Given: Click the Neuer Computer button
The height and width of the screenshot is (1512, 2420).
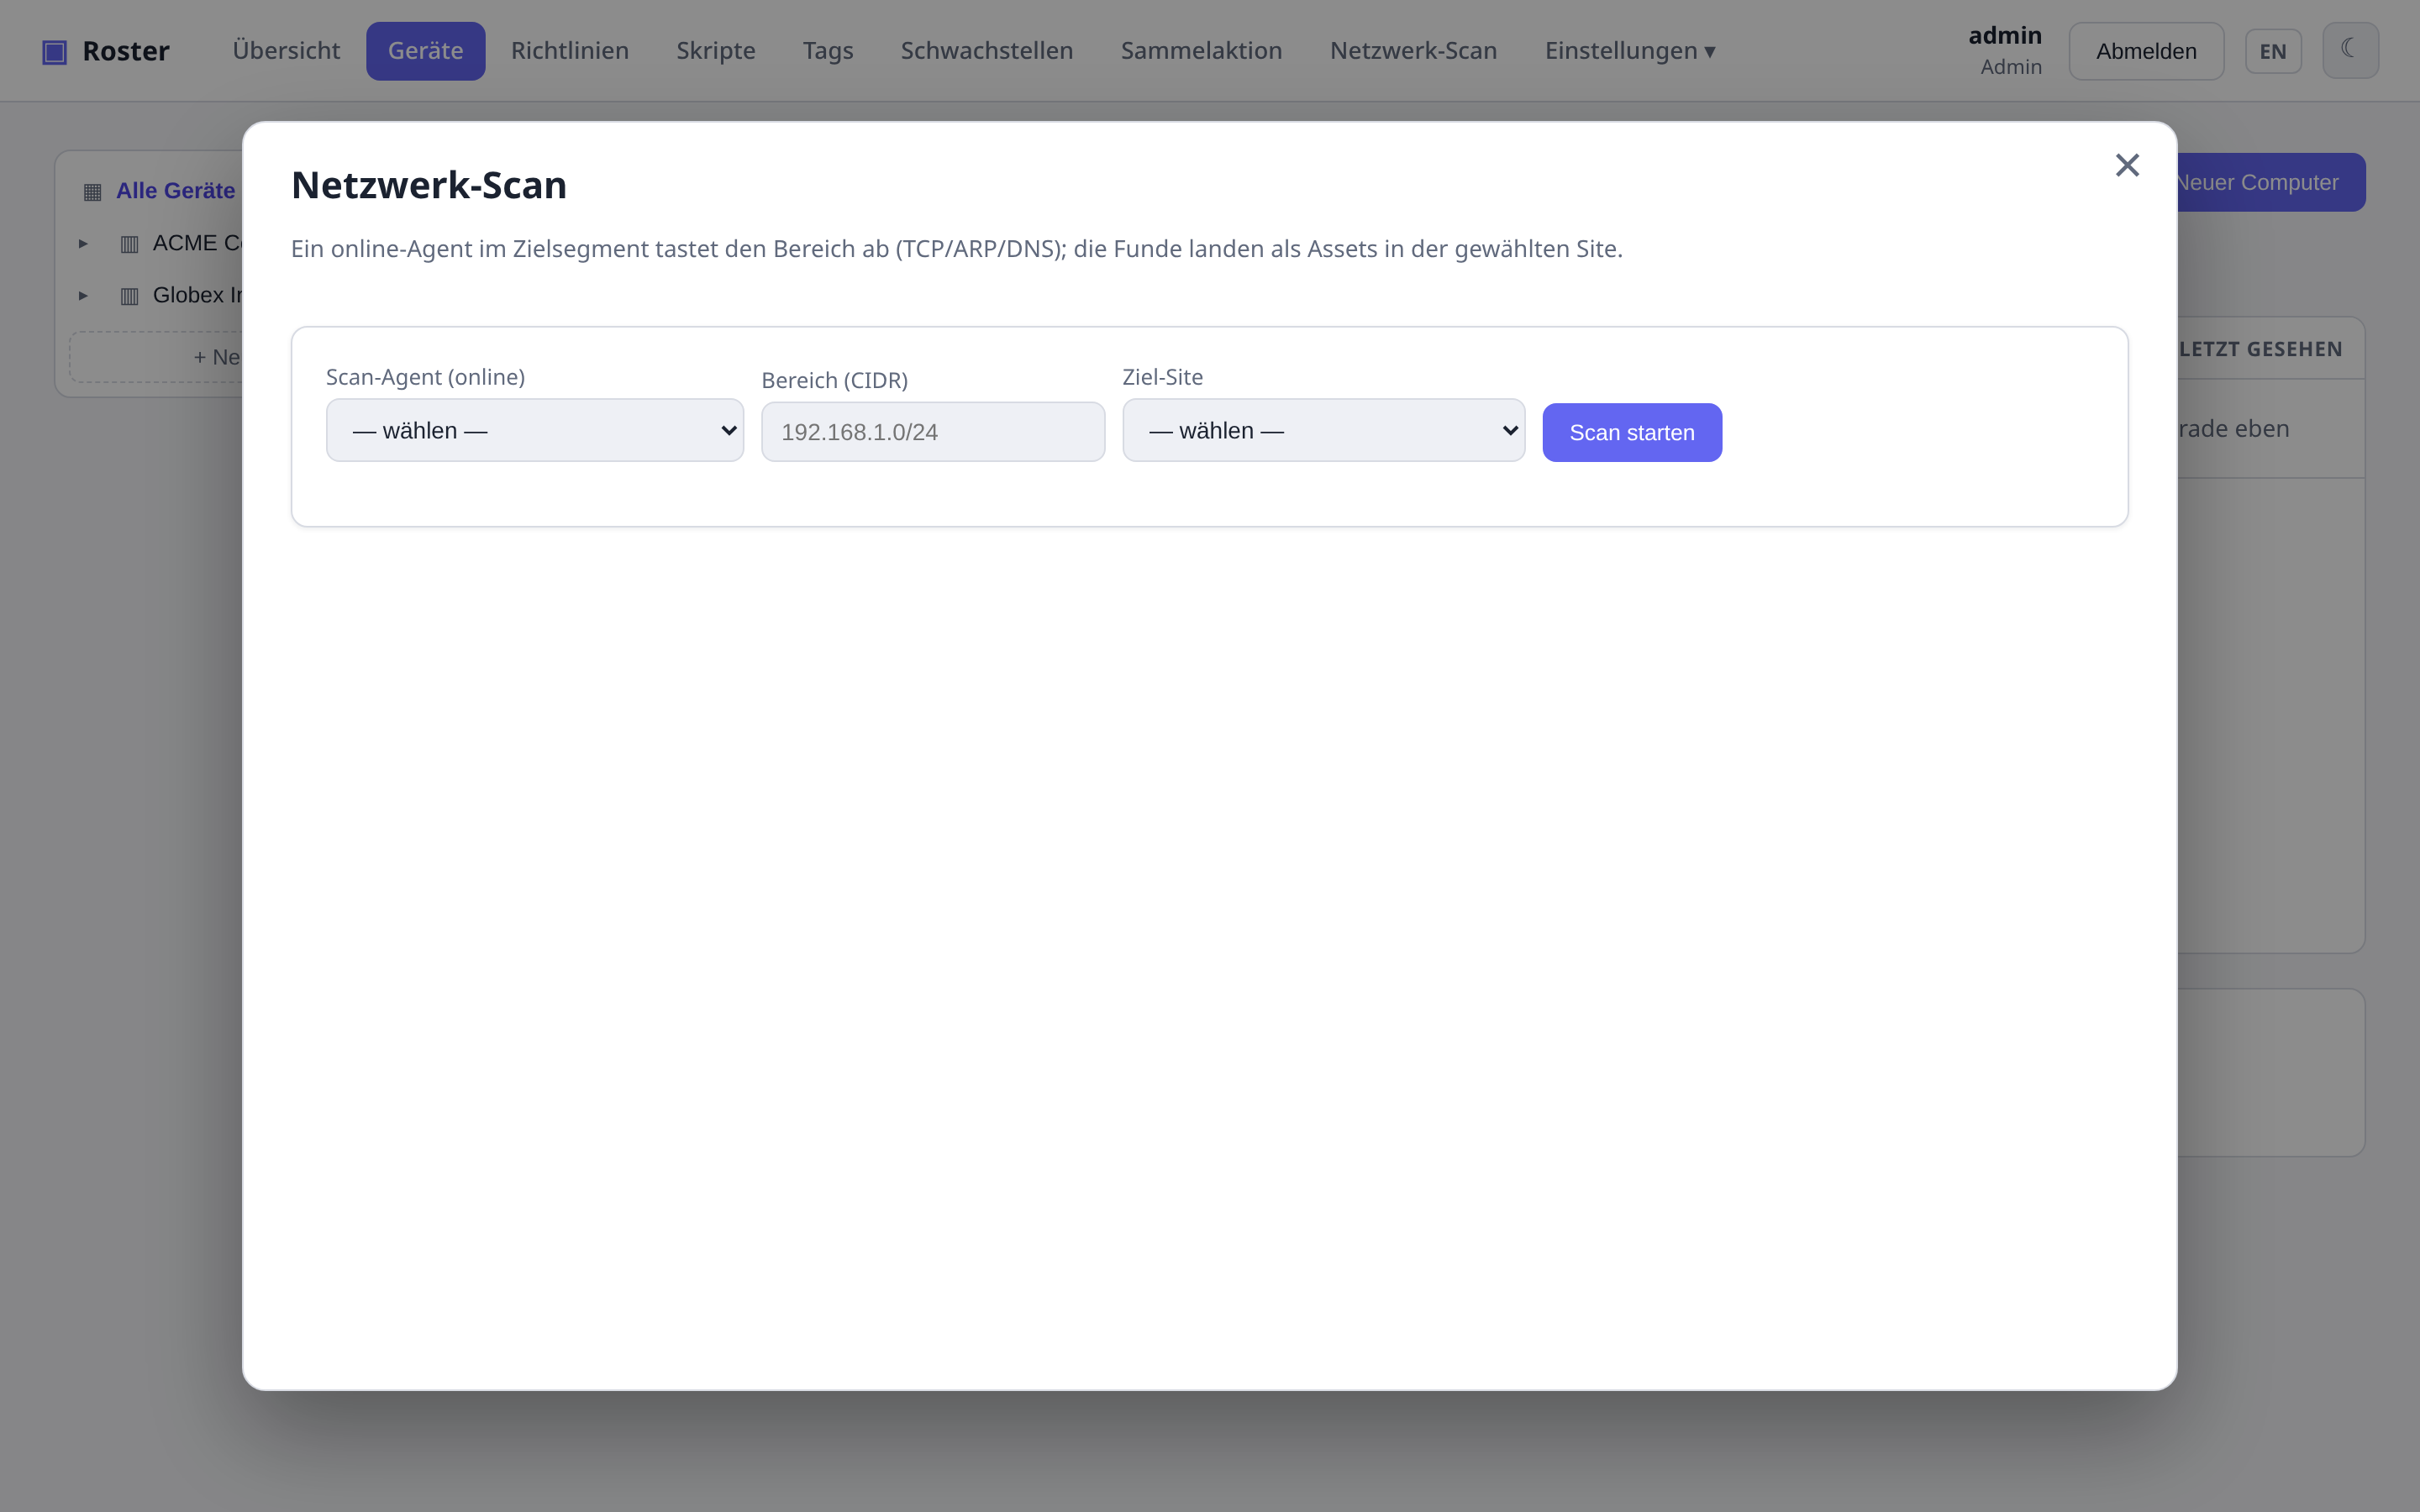Looking at the screenshot, I should pos(2270,182).
